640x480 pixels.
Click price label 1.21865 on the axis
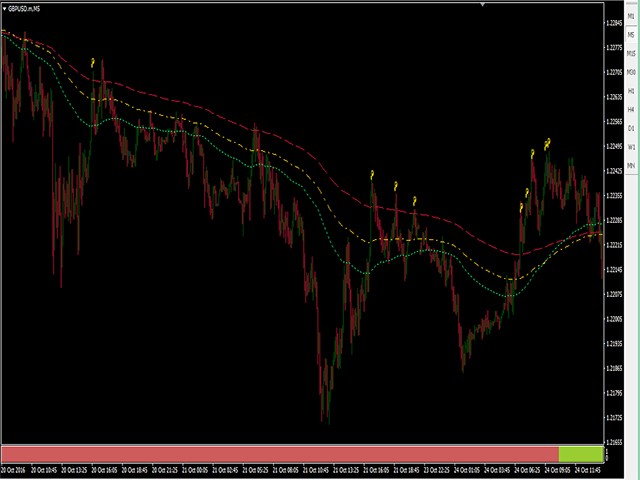(x=614, y=368)
